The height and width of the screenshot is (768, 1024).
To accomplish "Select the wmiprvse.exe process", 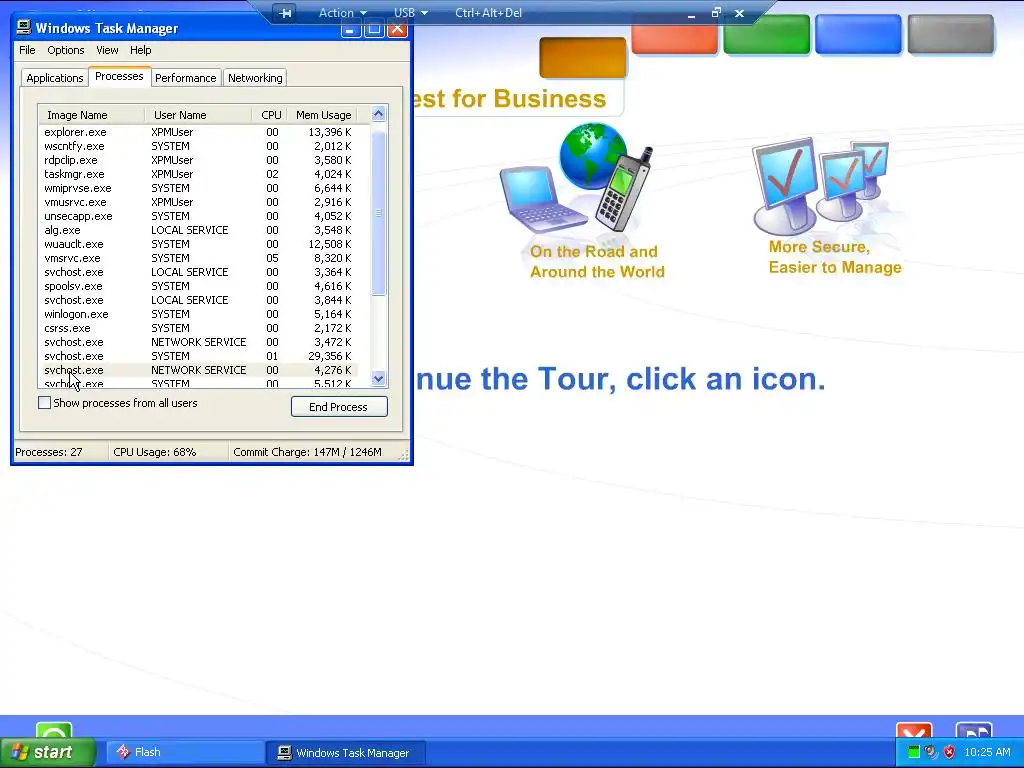I will [x=199, y=188].
